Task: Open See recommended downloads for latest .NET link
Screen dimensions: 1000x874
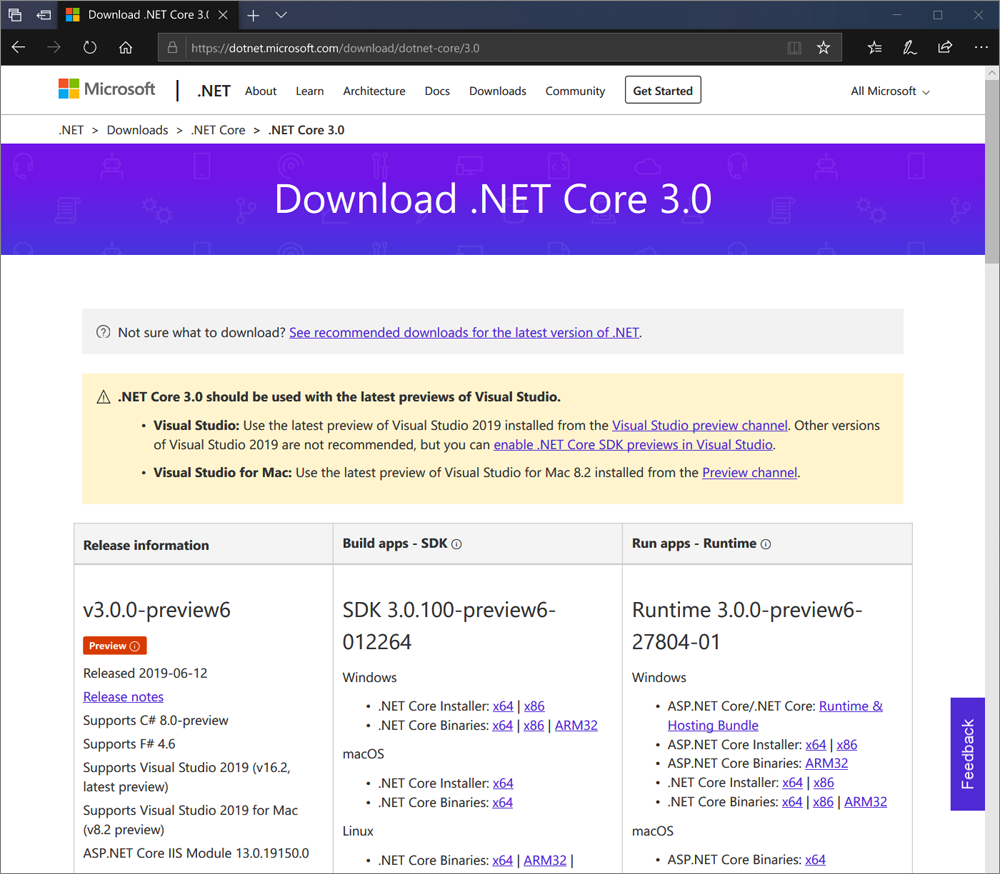Action: click(464, 332)
